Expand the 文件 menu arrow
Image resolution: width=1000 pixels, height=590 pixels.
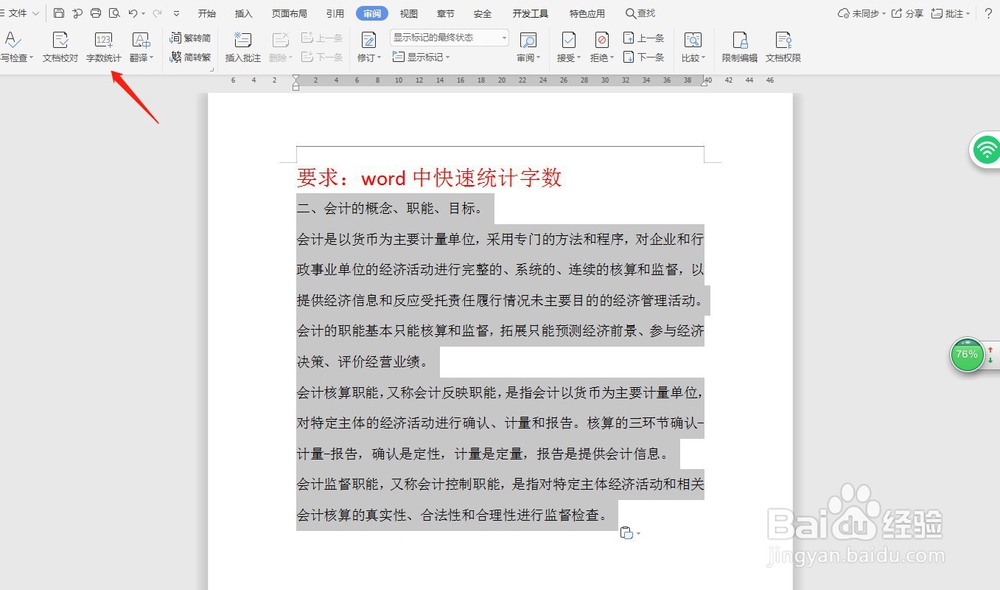pyautogui.click(x=36, y=13)
